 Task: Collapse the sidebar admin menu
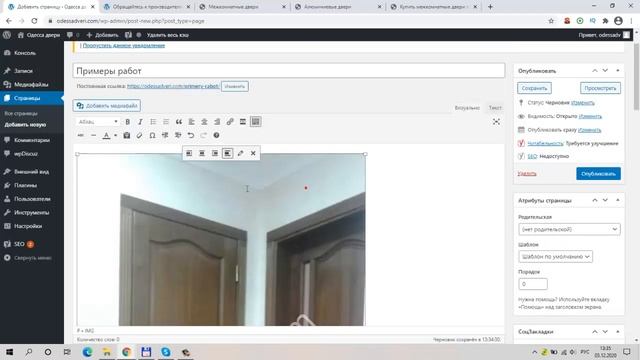[x=28, y=258]
